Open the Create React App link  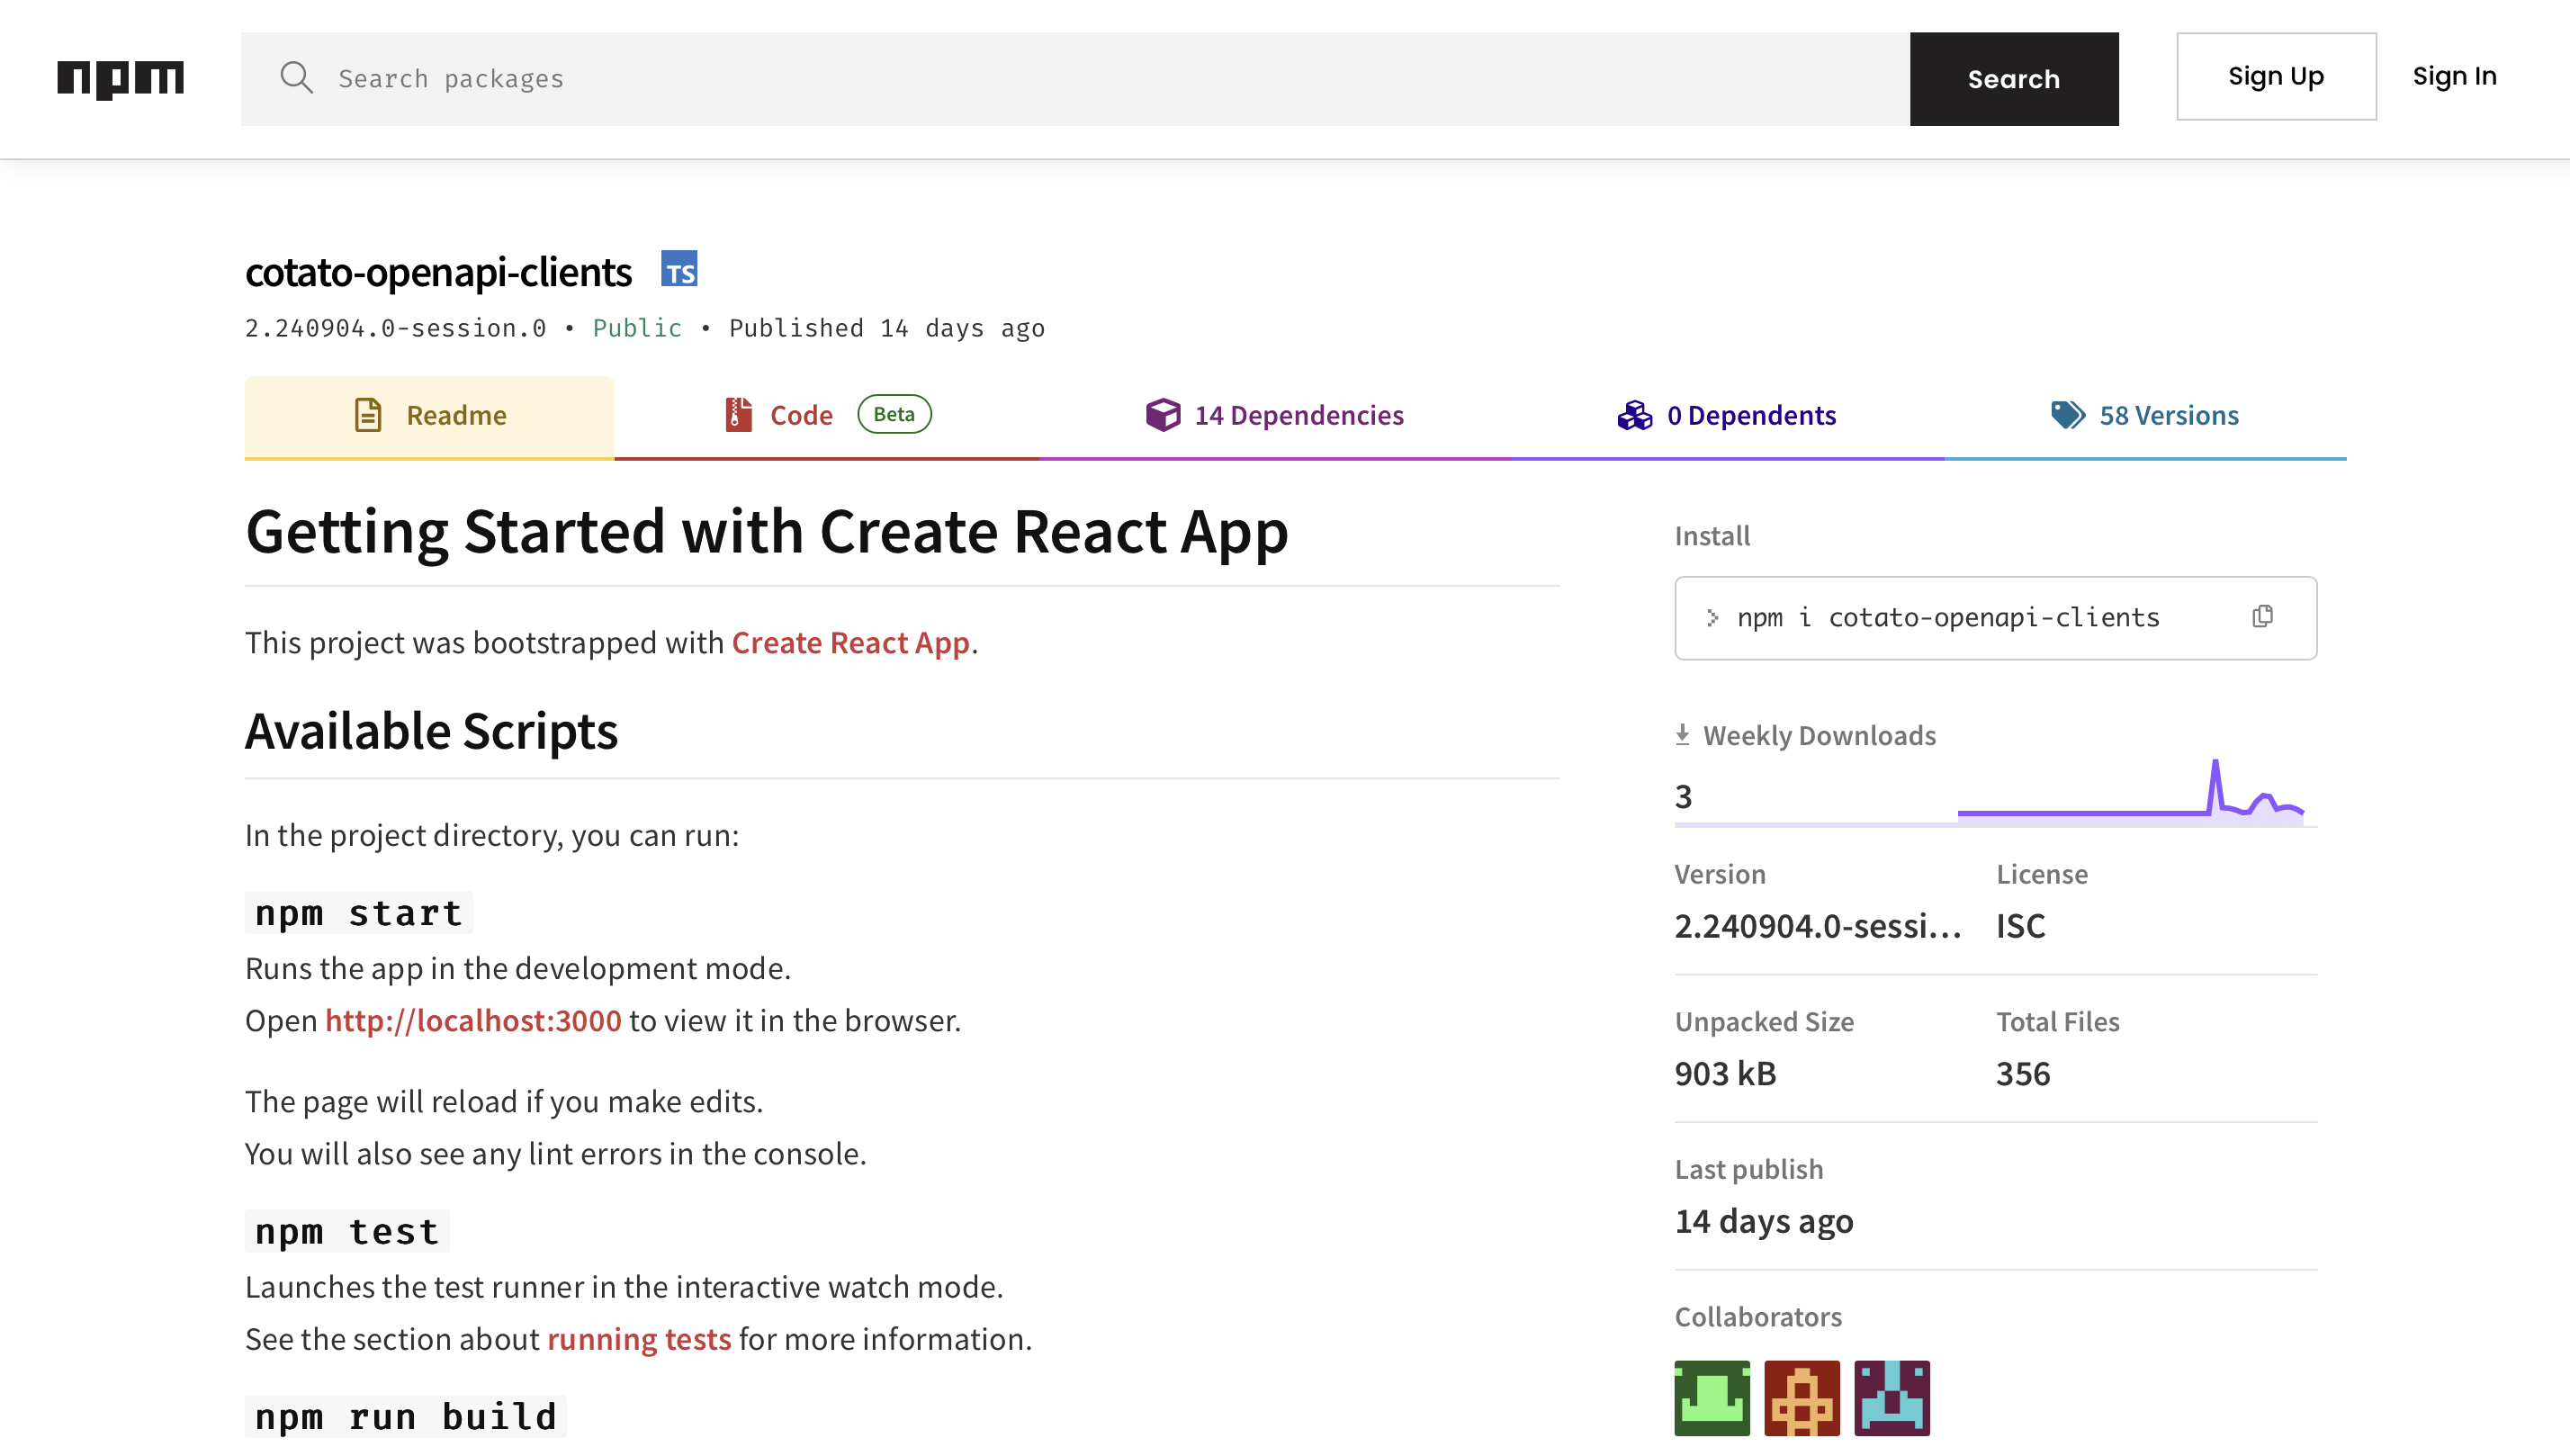pos(850,643)
